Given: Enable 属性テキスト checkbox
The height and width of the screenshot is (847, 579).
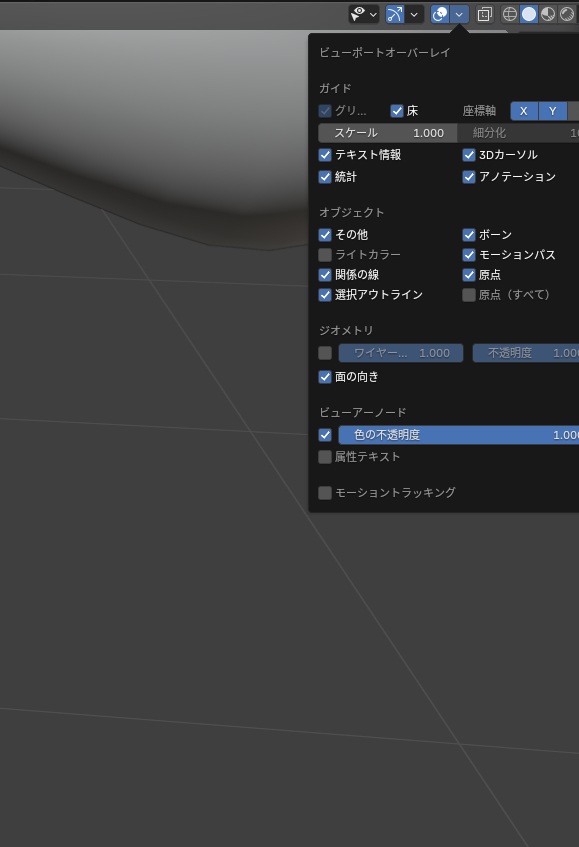Looking at the screenshot, I should click(325, 457).
